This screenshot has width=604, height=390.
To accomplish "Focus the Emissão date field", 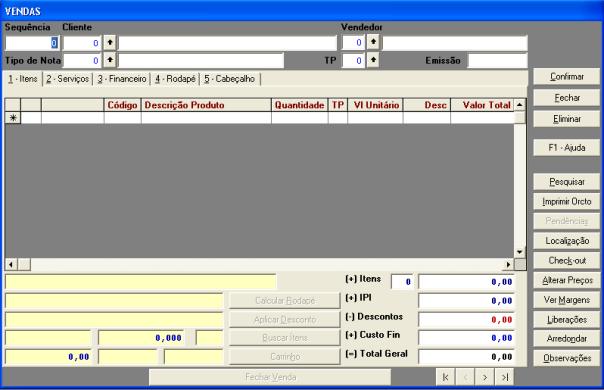I will coord(497,61).
